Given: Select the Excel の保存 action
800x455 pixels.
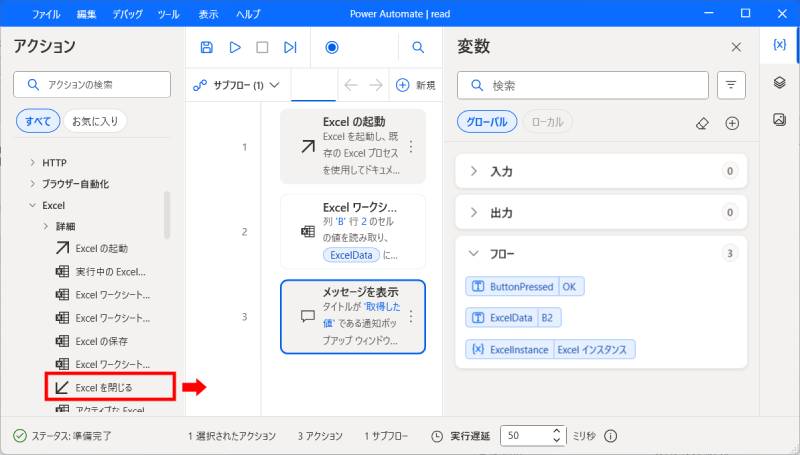Looking at the screenshot, I should point(91,341).
